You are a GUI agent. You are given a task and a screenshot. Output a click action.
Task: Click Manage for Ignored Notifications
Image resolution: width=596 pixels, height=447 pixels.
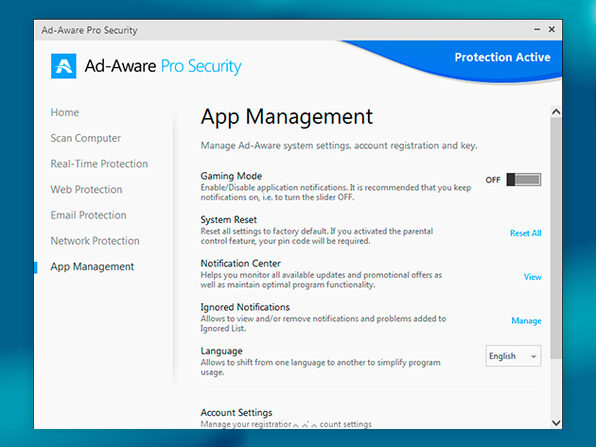point(526,320)
